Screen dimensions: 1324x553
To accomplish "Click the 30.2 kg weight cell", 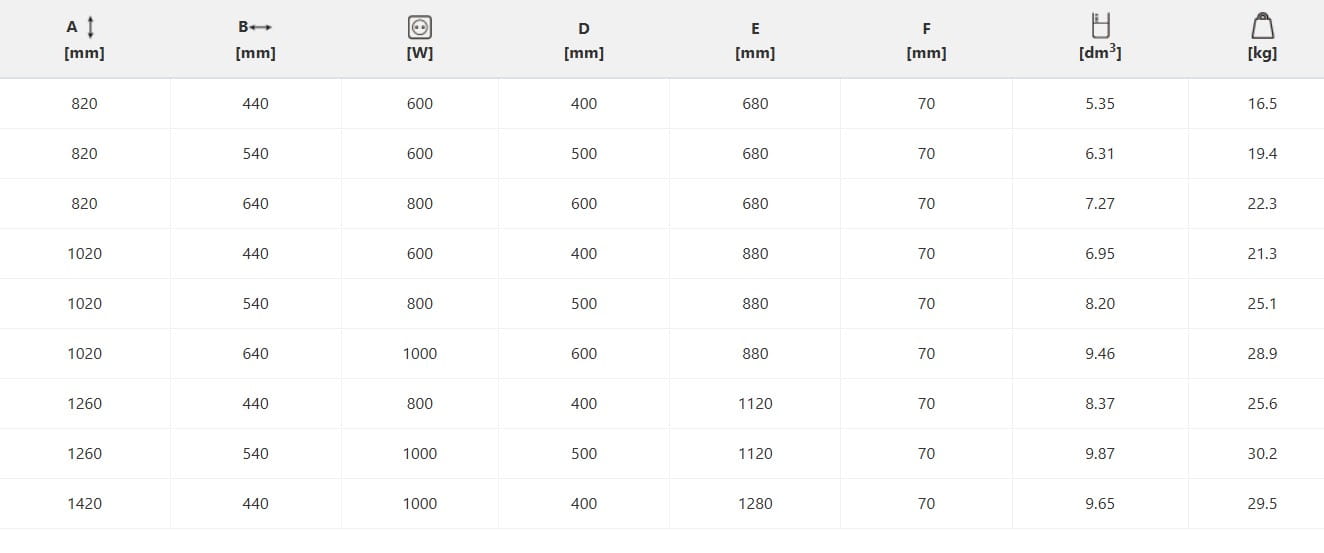I will (1262, 454).
